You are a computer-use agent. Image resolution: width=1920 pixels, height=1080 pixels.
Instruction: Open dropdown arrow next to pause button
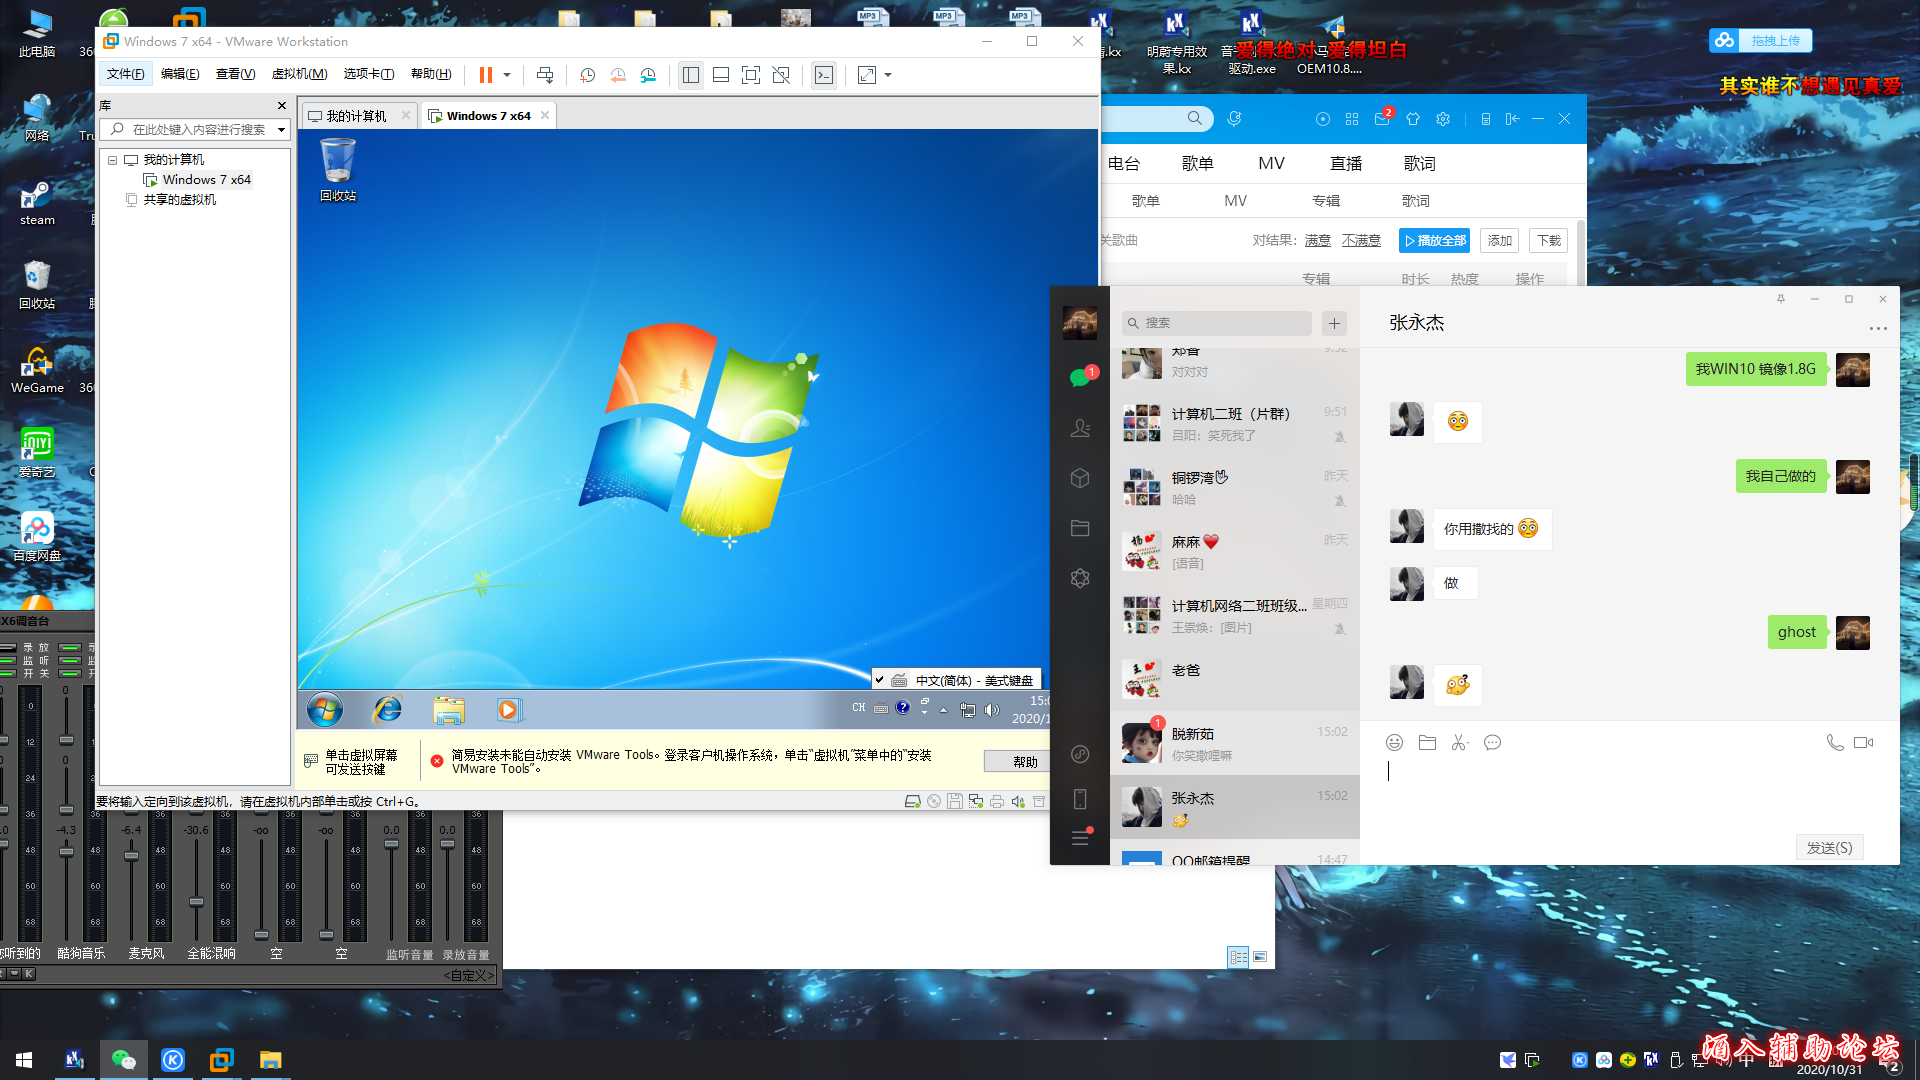tap(507, 75)
